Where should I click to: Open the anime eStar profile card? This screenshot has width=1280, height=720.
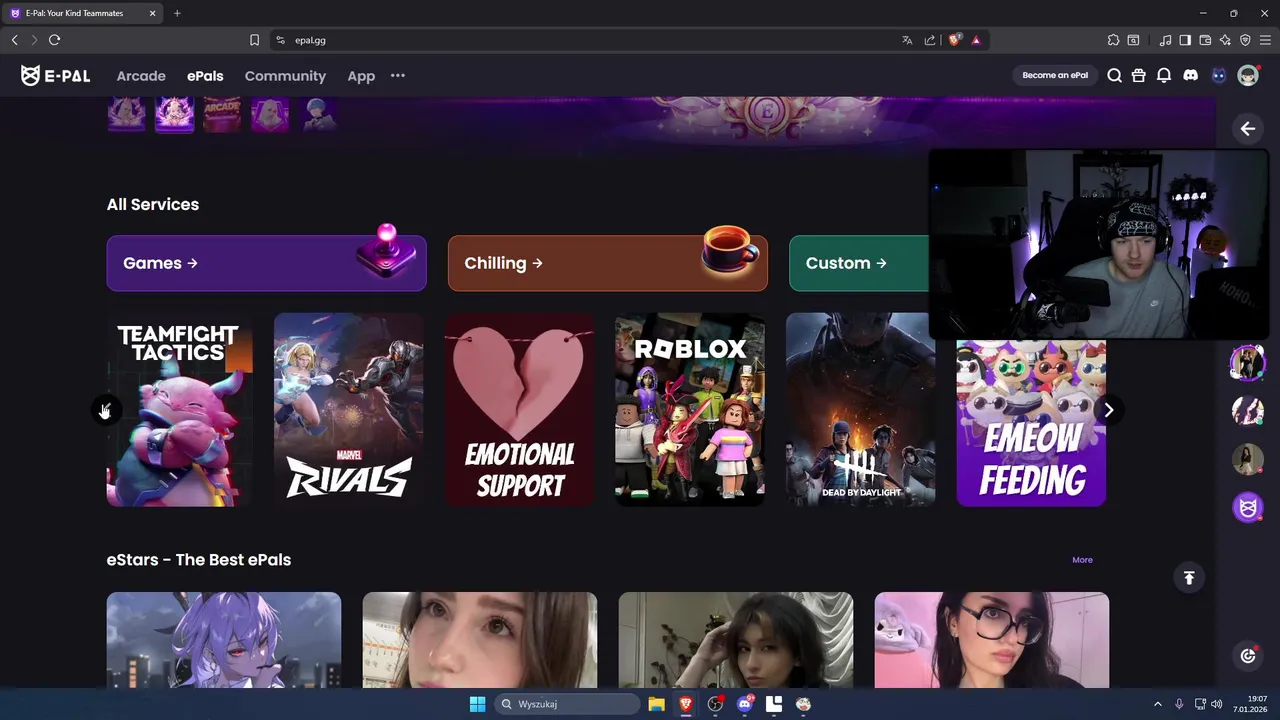(x=224, y=640)
